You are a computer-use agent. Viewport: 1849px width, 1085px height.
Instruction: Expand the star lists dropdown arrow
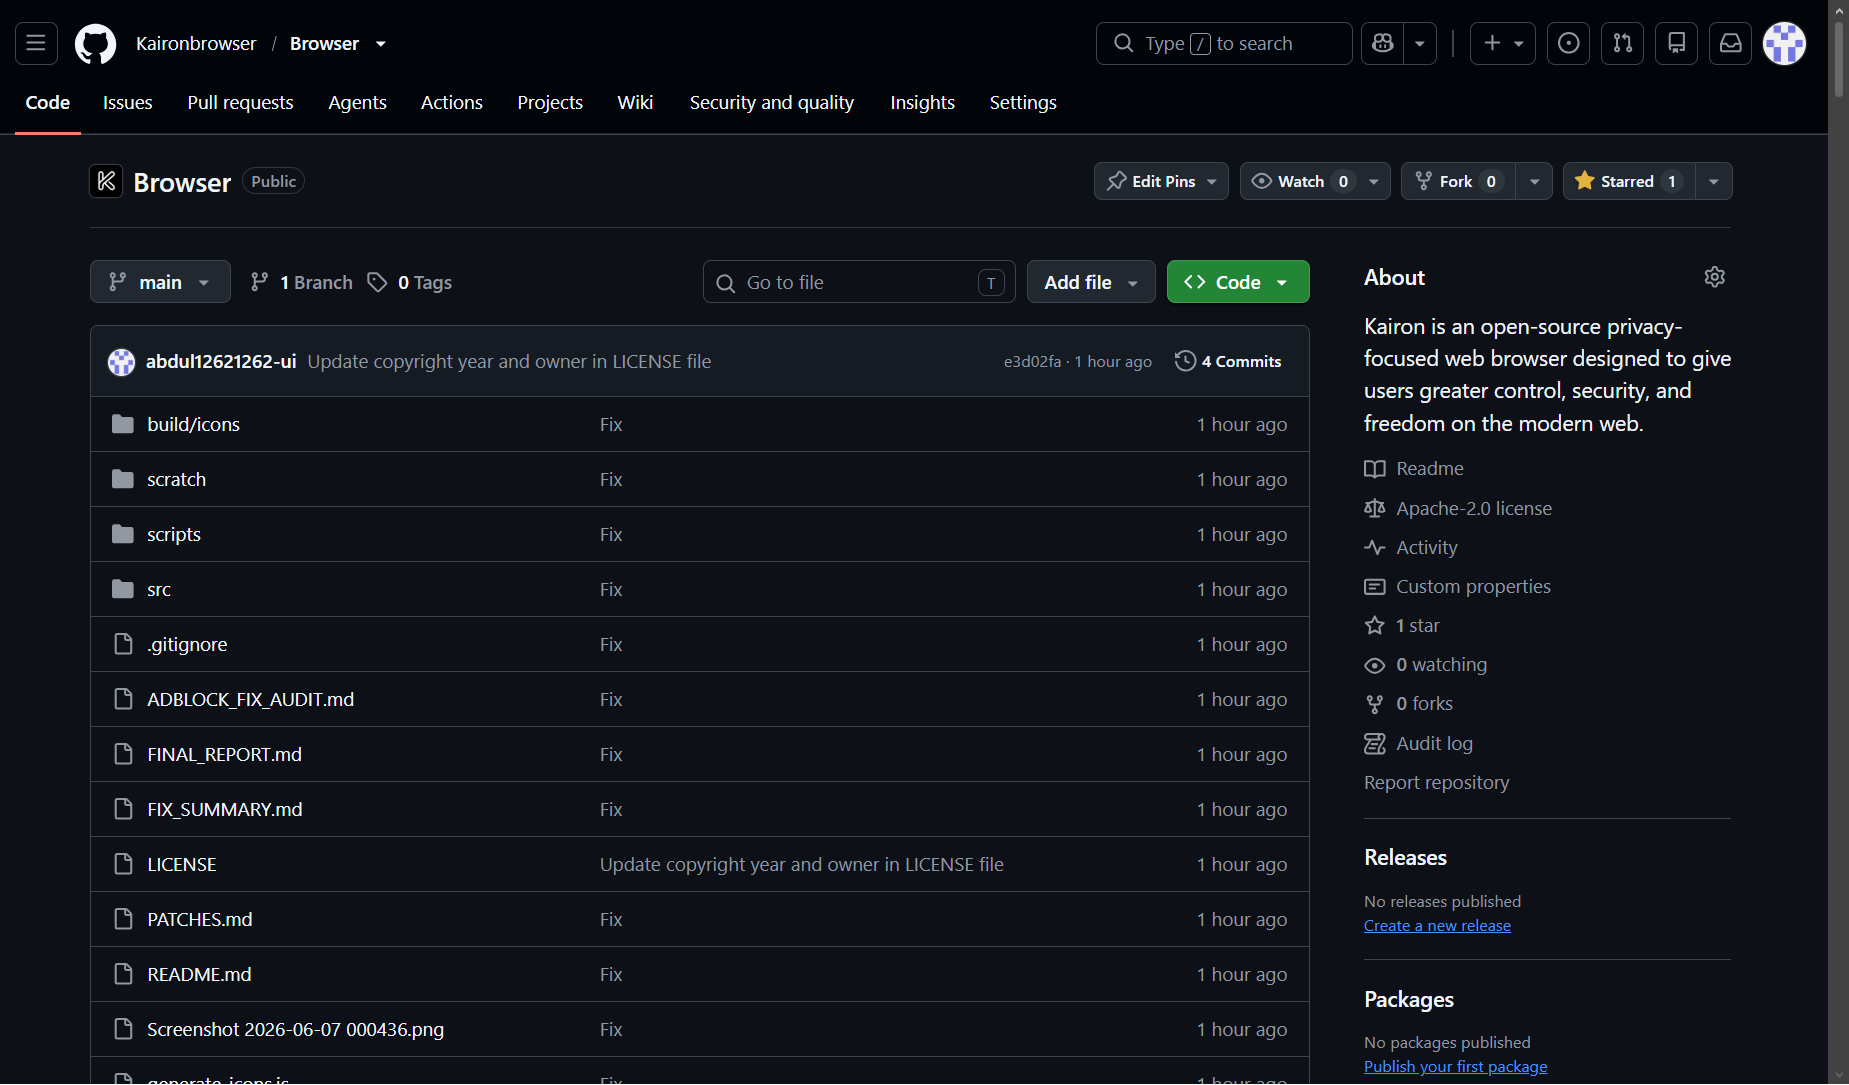pos(1714,181)
